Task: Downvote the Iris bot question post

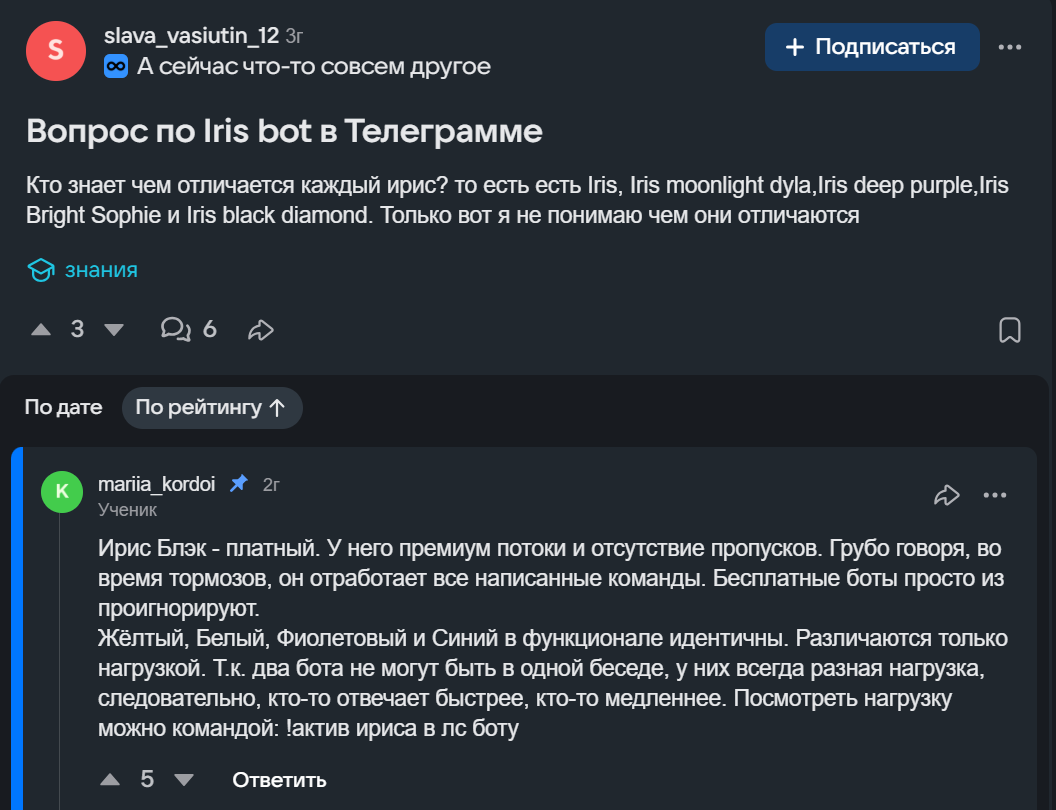Action: coord(114,329)
